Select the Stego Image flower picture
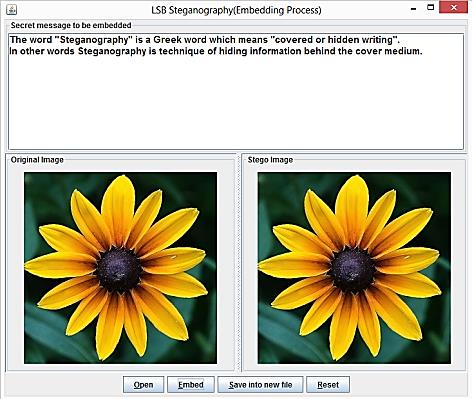Screen dimensions: 472x399 coord(354,268)
